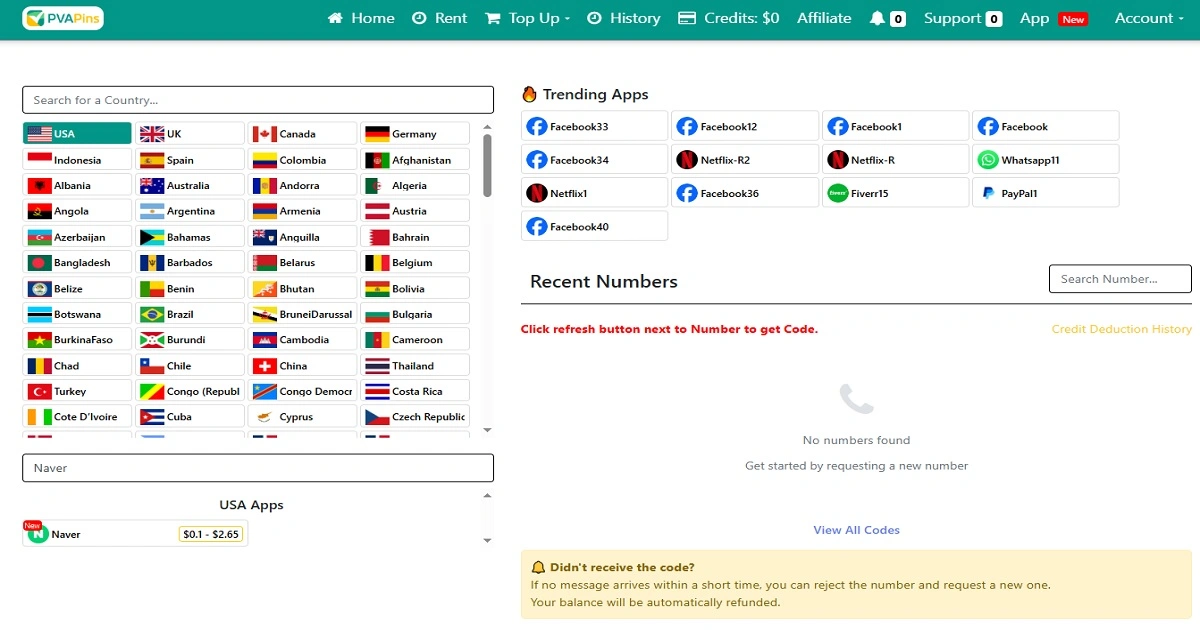Select Indonesia country button

point(77,160)
